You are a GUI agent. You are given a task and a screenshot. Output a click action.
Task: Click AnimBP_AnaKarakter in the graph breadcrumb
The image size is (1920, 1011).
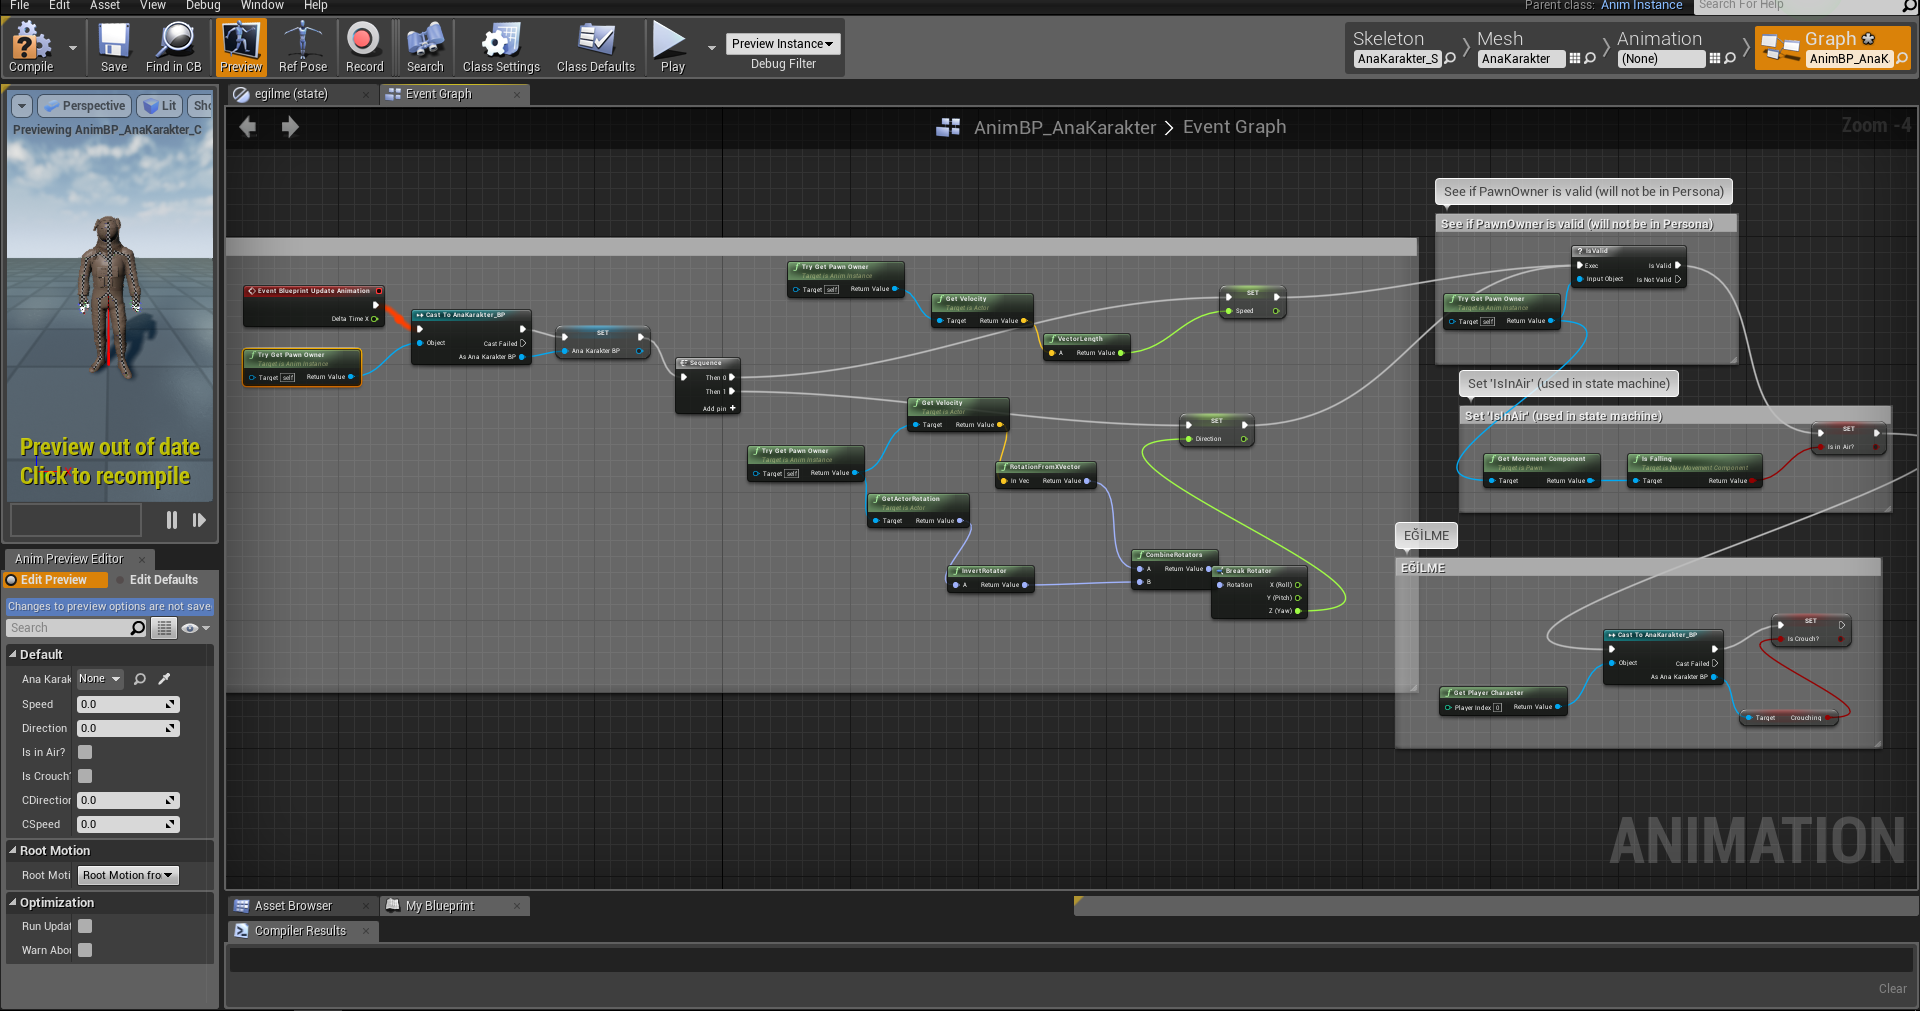tap(1065, 128)
